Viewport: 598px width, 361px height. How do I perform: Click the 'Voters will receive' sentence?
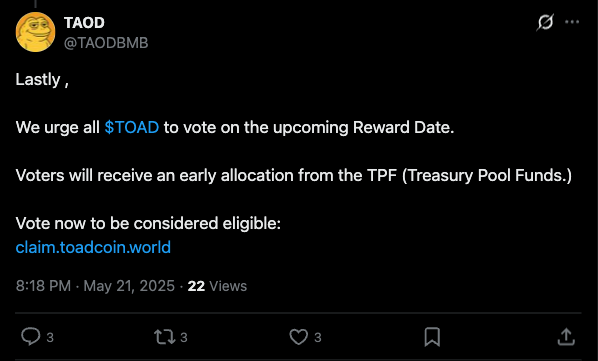(x=294, y=176)
